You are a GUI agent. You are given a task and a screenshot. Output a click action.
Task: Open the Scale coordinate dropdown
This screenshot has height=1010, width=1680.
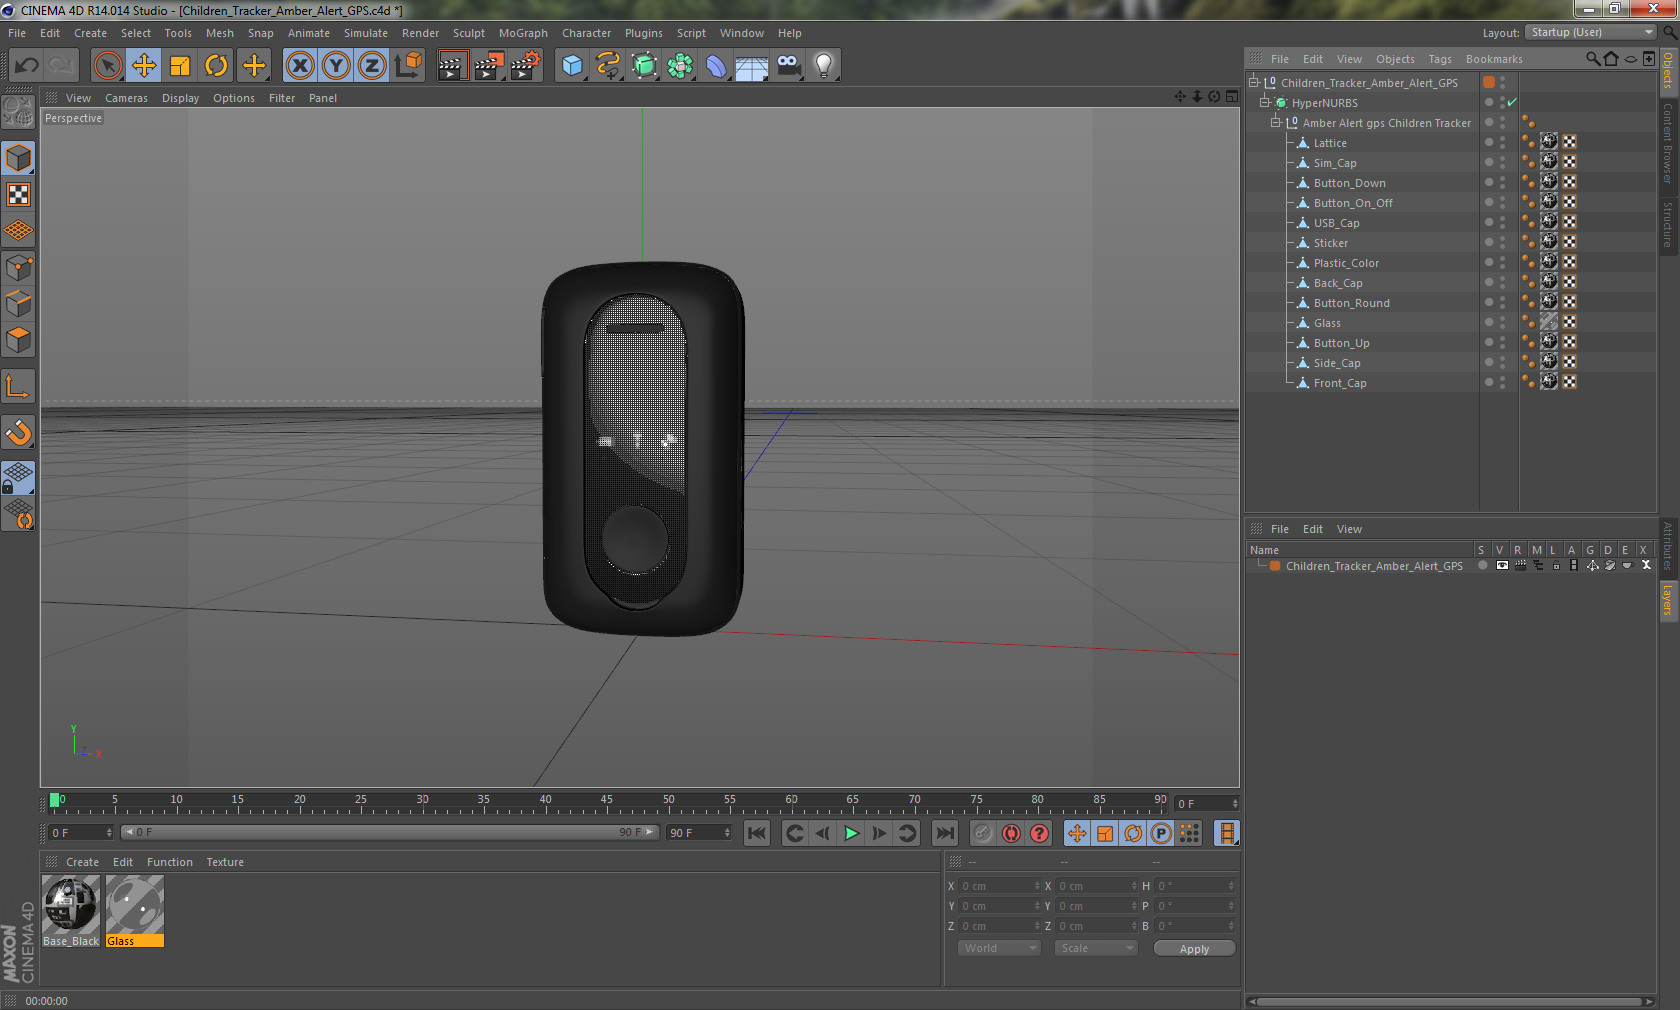(x=1096, y=948)
